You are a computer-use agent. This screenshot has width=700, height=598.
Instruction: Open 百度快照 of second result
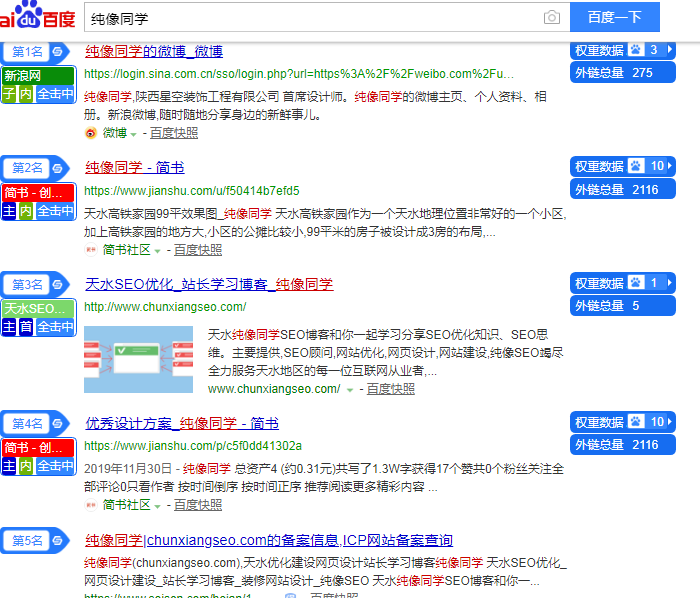(x=198, y=250)
